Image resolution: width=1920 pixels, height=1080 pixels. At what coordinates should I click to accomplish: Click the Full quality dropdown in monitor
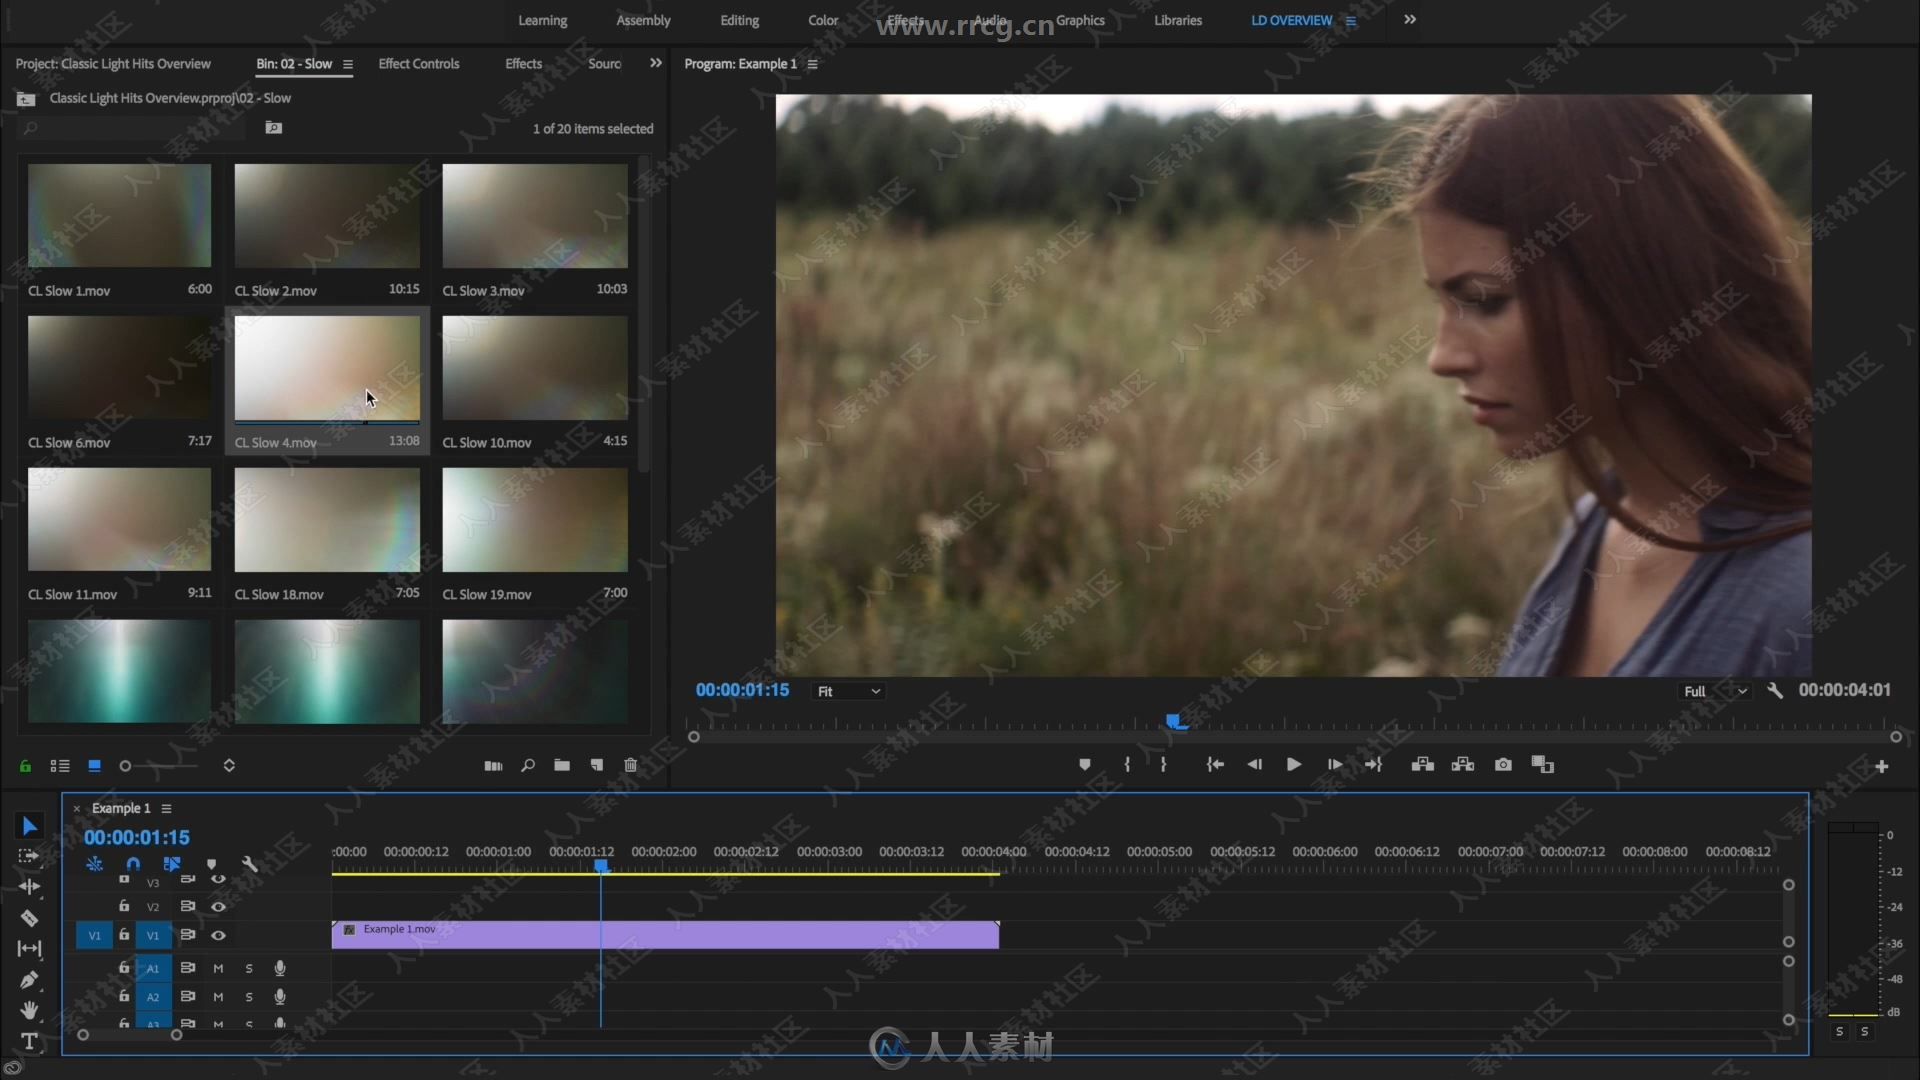click(x=1708, y=690)
